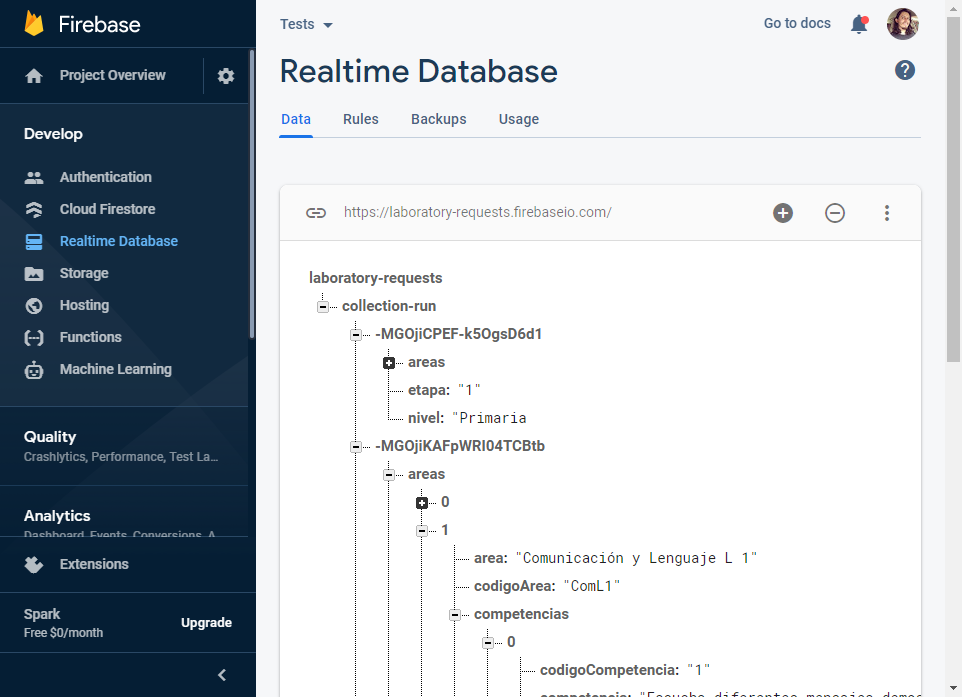Viewport: 962px width, 697px height.
Task: Click the database URL text
Action: tap(477, 212)
